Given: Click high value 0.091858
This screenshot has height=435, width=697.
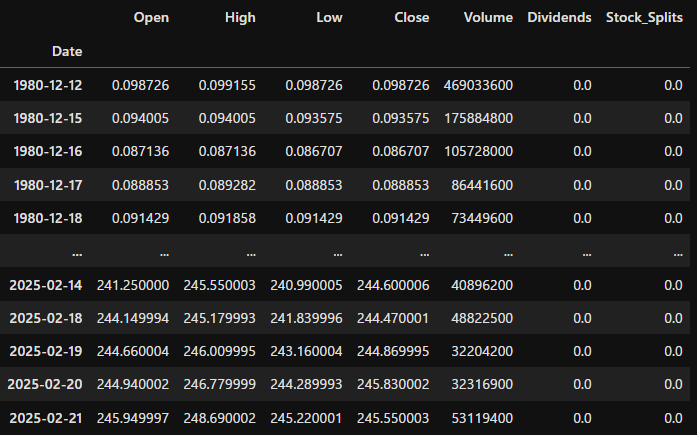Looking at the screenshot, I should coord(227,218).
